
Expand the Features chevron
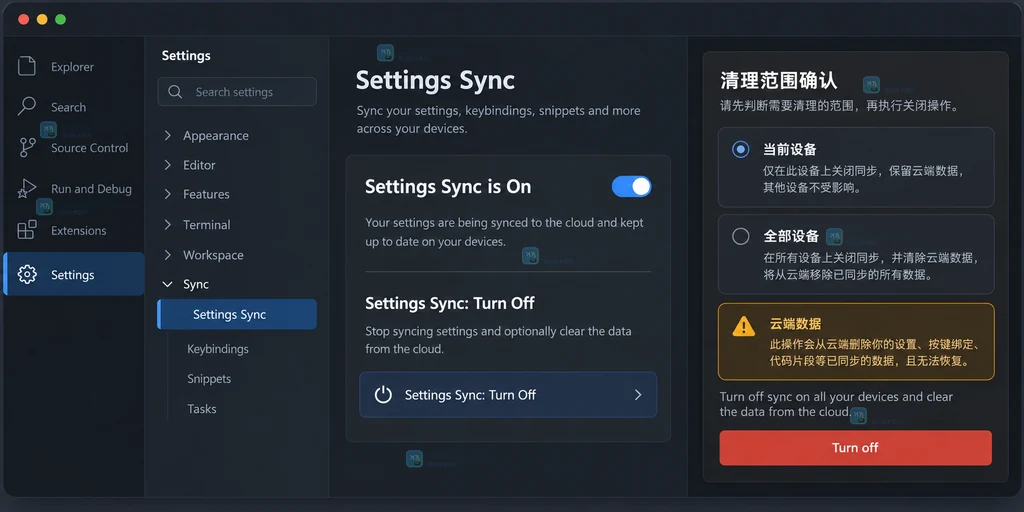(168, 195)
